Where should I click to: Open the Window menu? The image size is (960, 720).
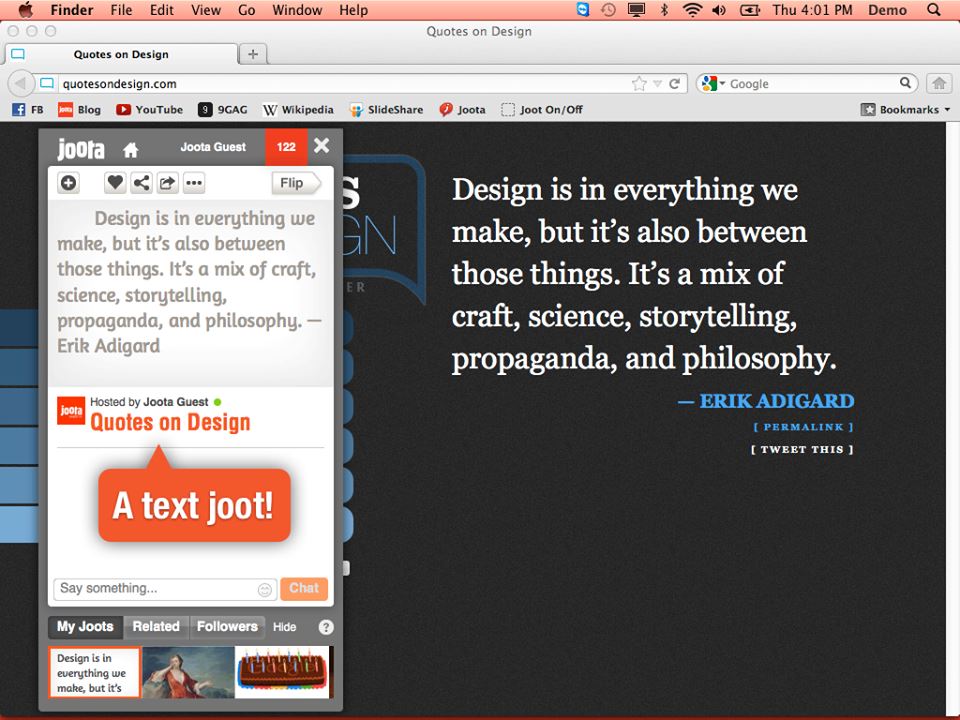click(297, 10)
